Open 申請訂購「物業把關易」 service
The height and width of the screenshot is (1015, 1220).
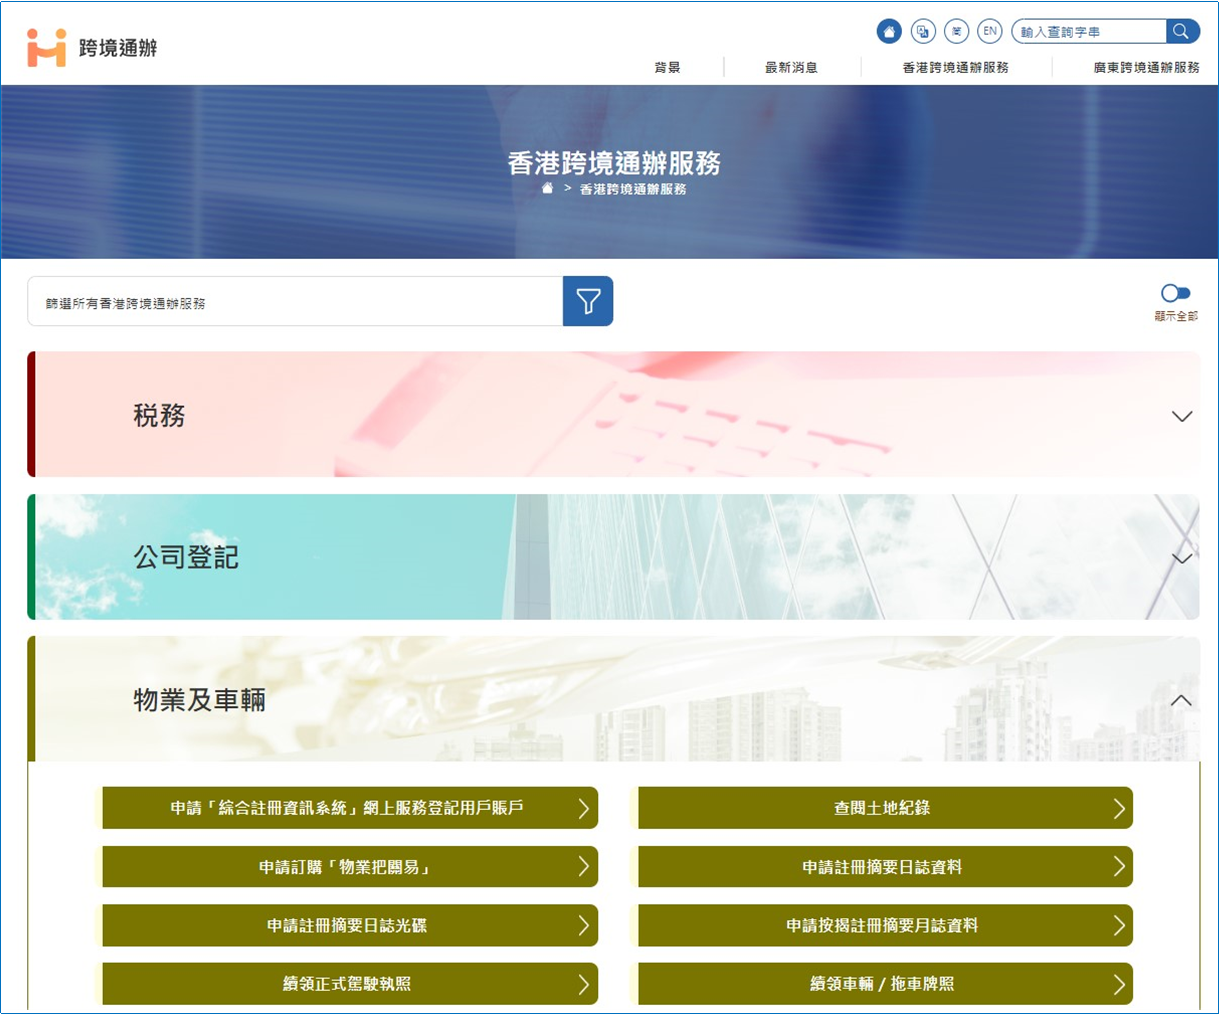point(350,867)
